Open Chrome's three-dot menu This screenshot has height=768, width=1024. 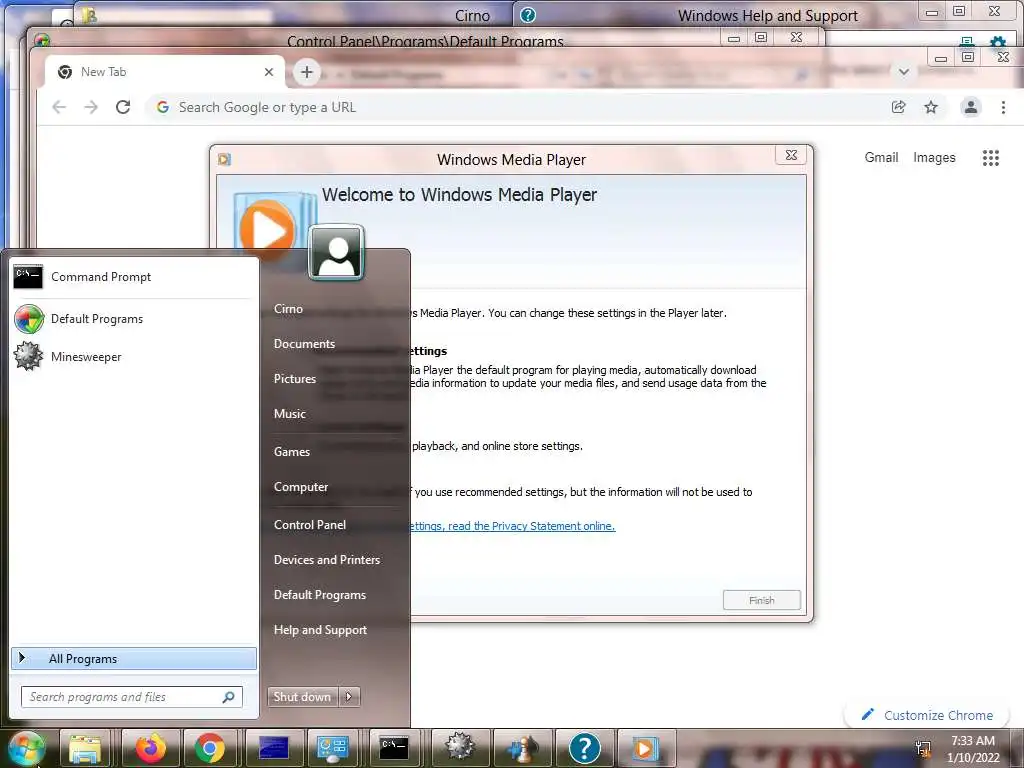[x=1003, y=107]
